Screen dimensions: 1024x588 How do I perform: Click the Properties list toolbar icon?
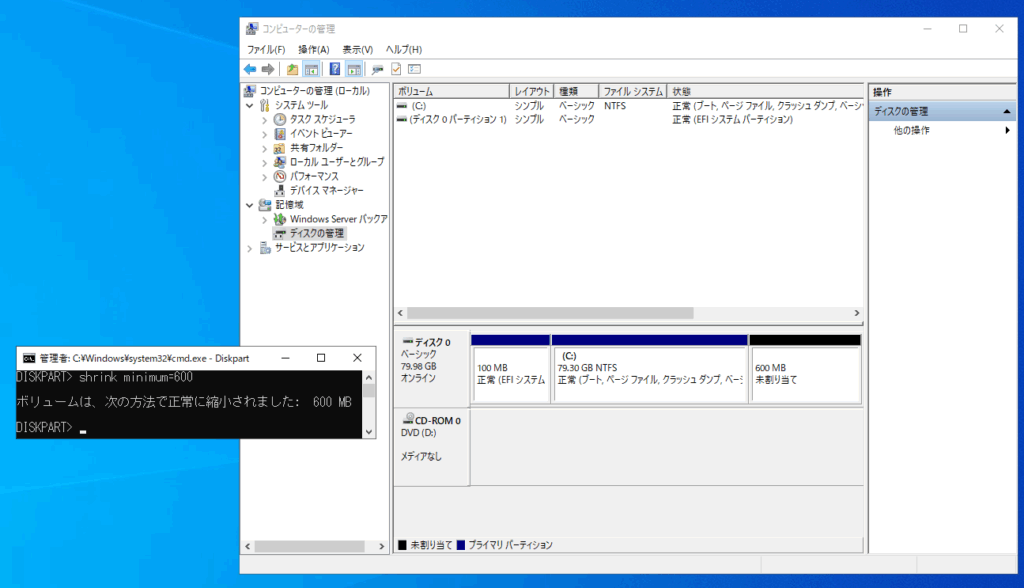pos(414,69)
